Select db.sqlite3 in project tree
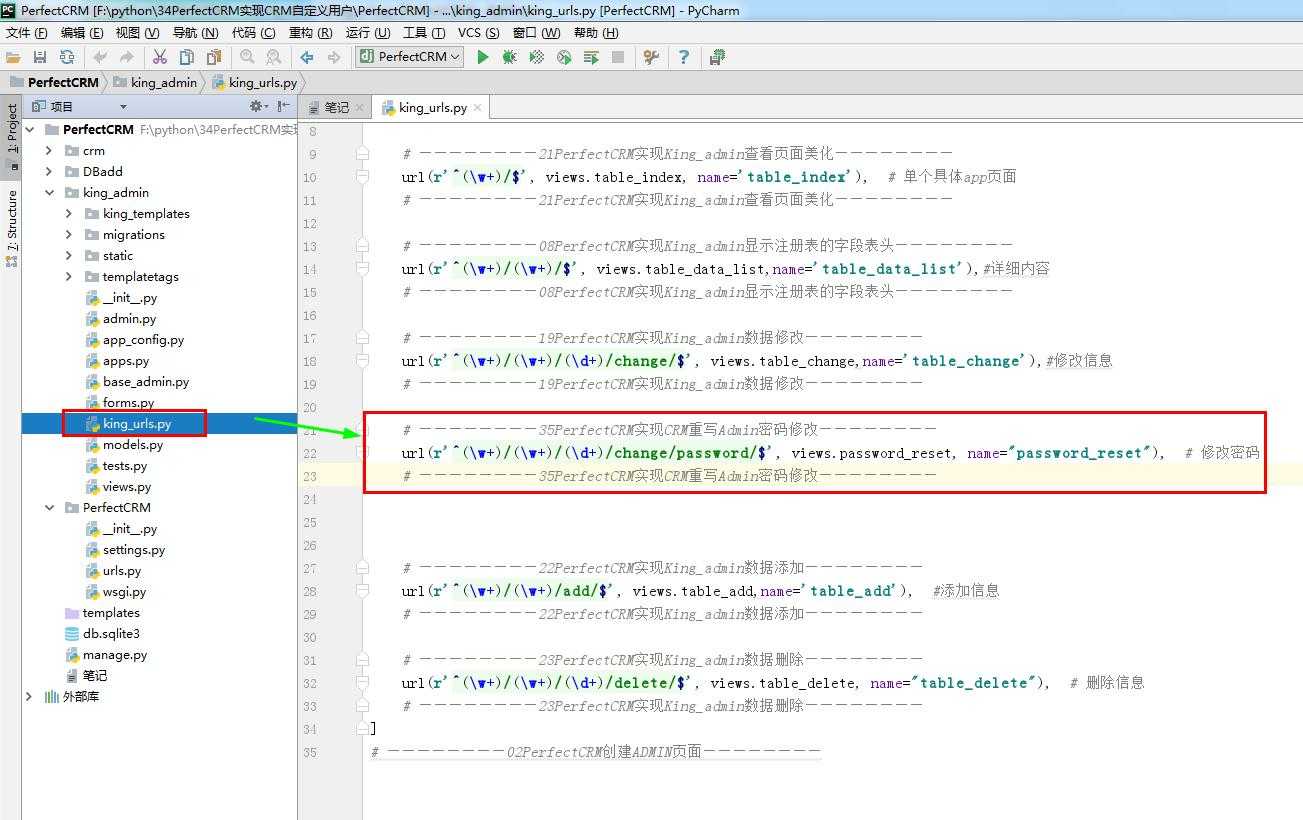The height and width of the screenshot is (820, 1303). (111, 633)
